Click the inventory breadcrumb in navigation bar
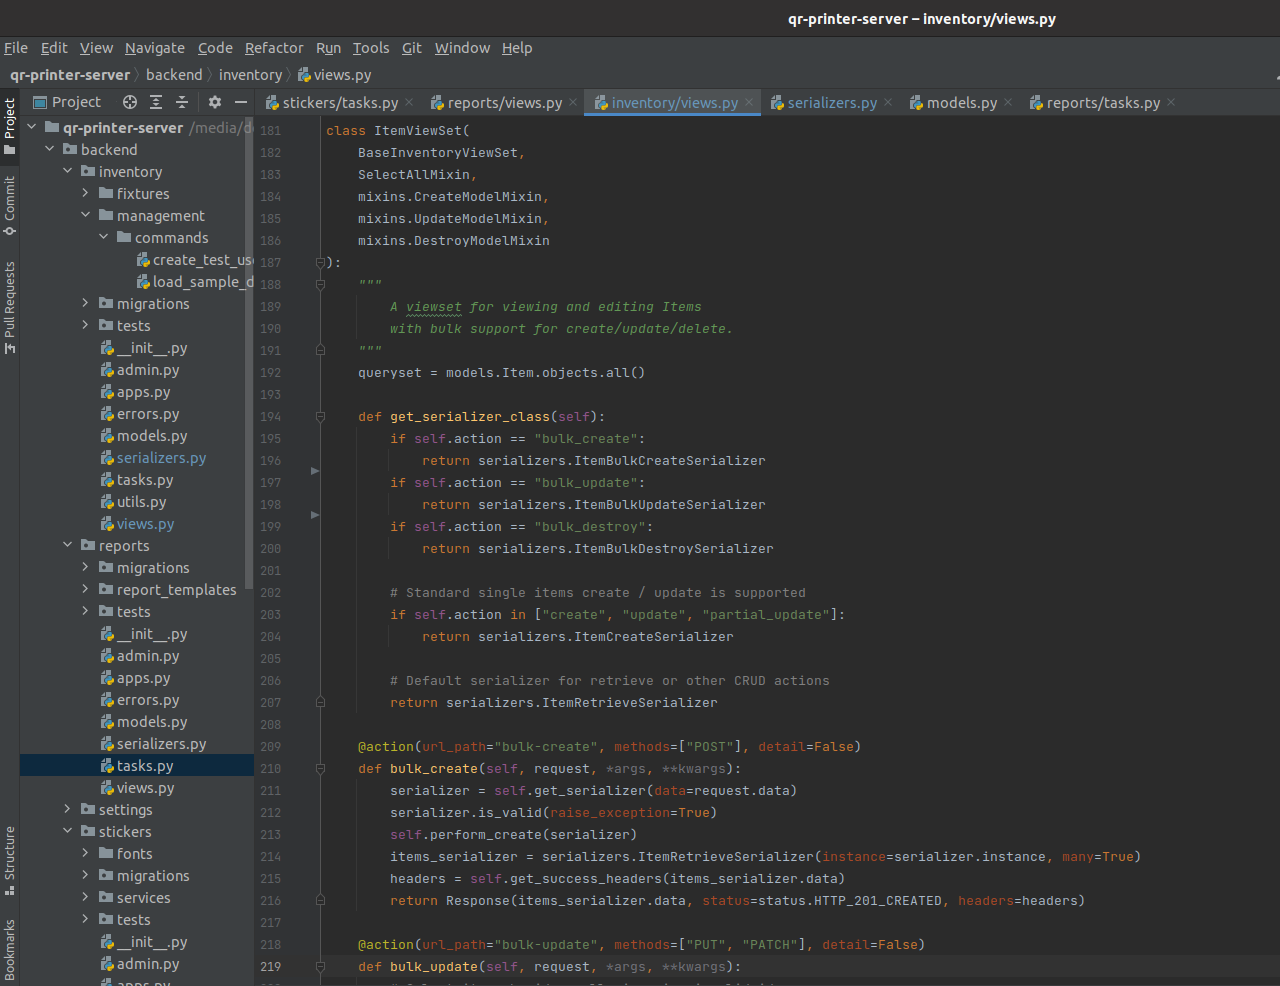 pos(250,75)
